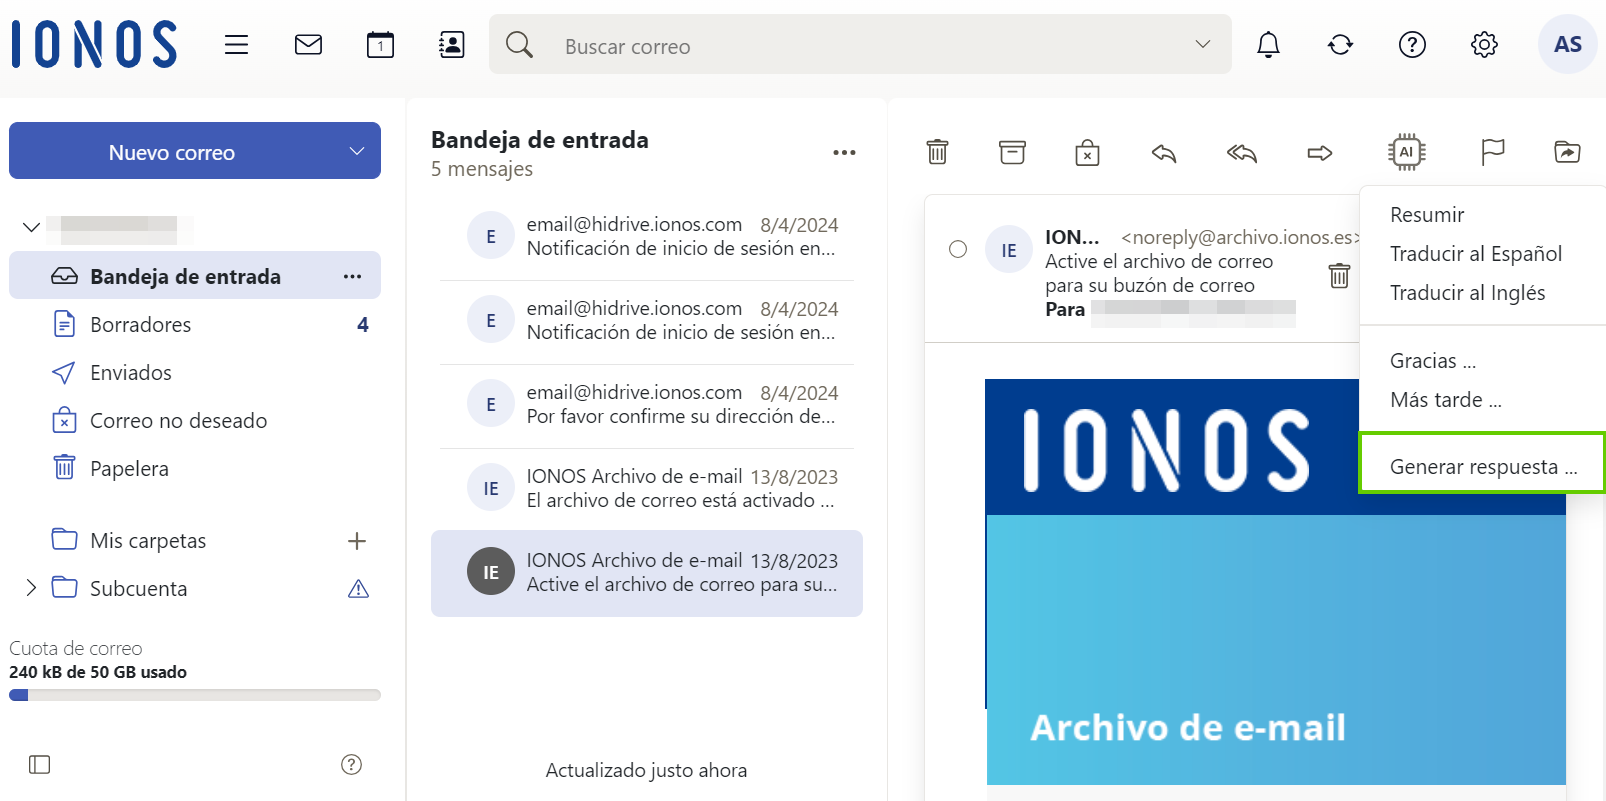Compose with the Nuevo correo button
Image resolution: width=1606 pixels, height=801 pixels.
[x=172, y=152]
